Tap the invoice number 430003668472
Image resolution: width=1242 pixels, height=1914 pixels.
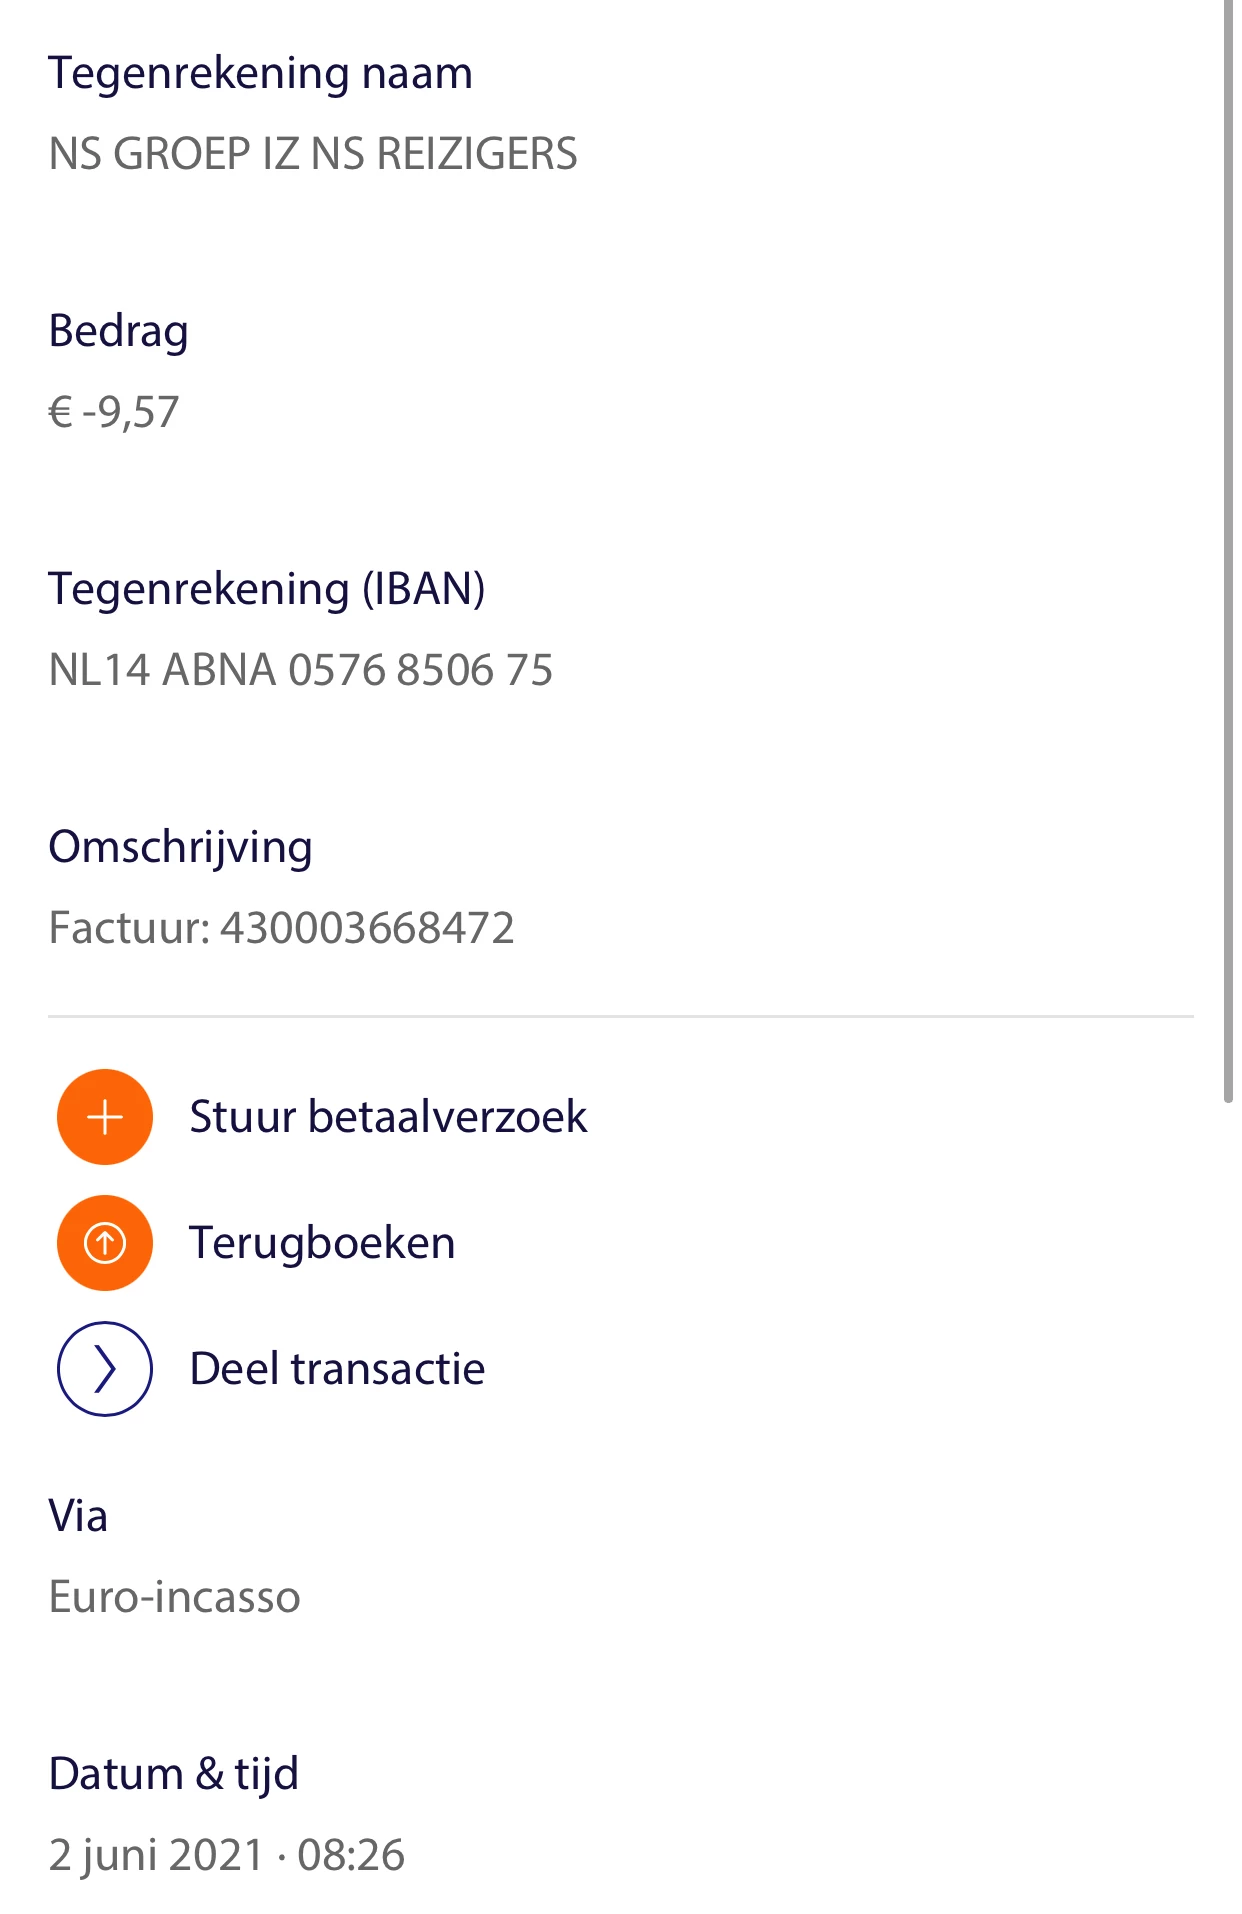pos(367,928)
